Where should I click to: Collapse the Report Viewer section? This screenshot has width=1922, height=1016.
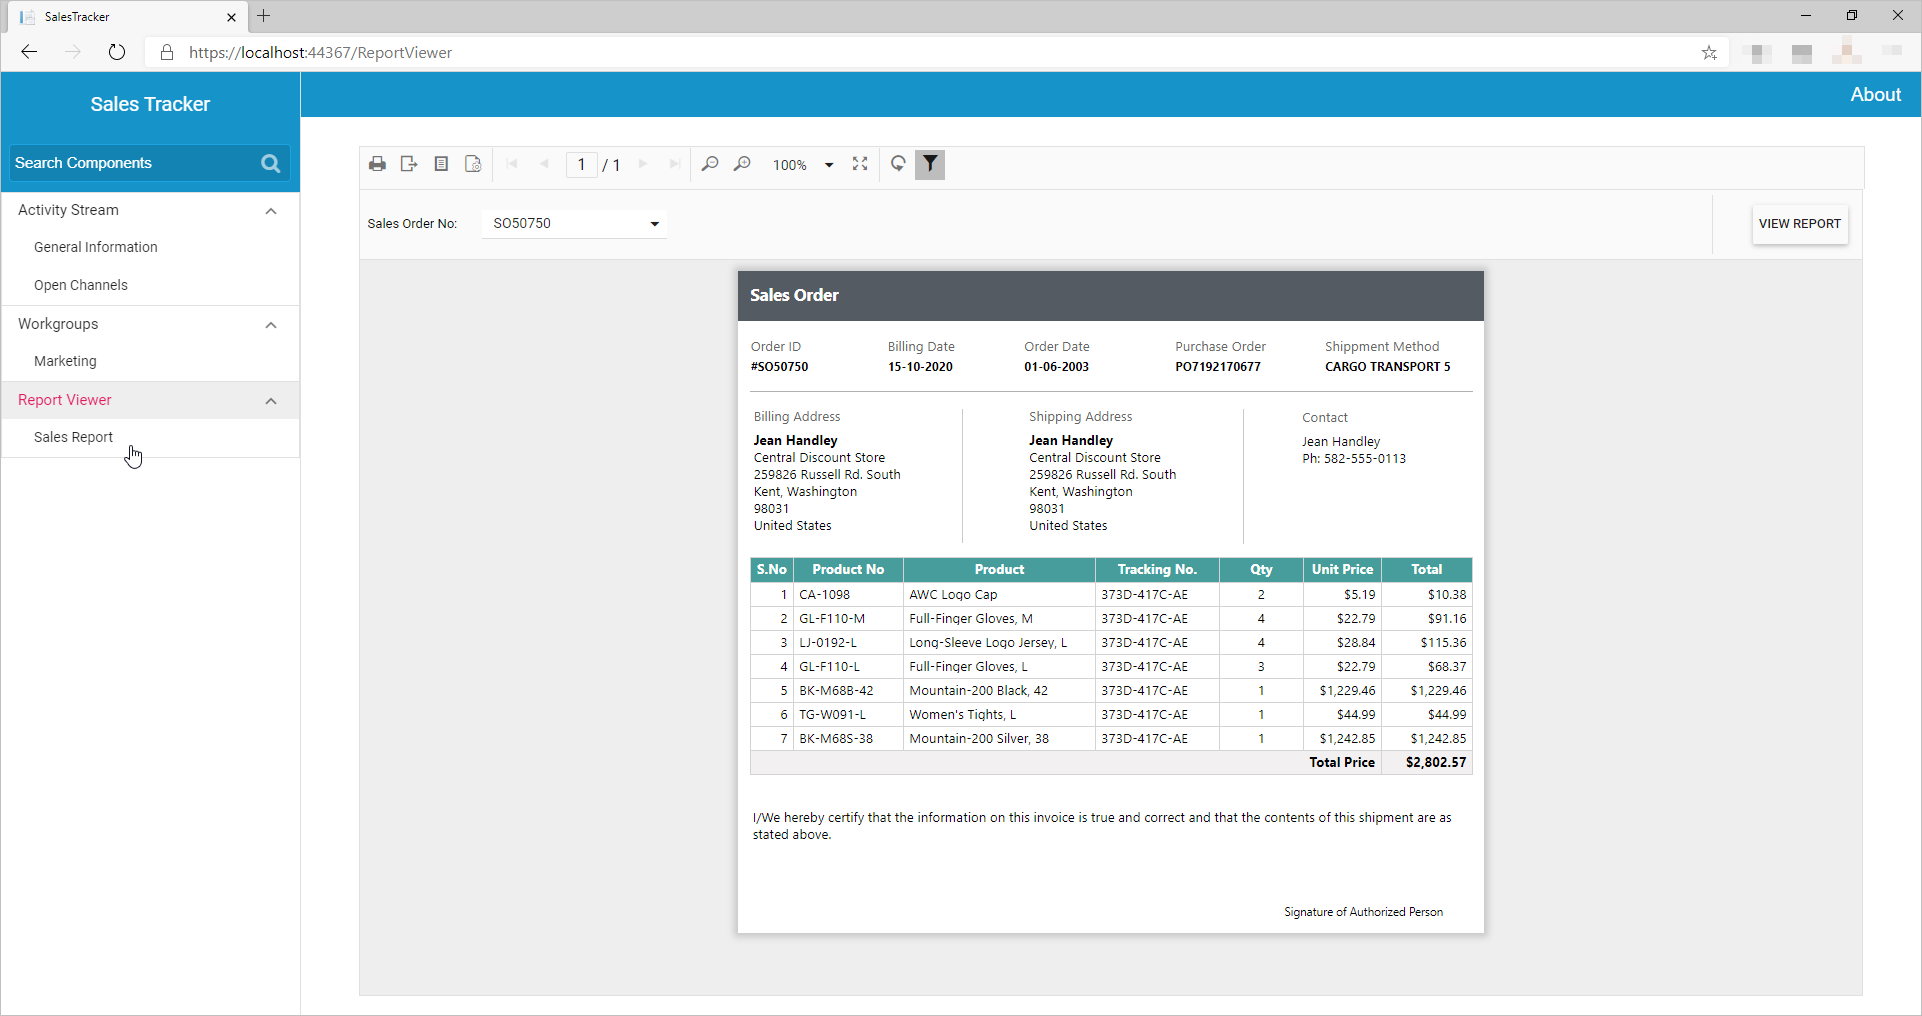tap(271, 401)
